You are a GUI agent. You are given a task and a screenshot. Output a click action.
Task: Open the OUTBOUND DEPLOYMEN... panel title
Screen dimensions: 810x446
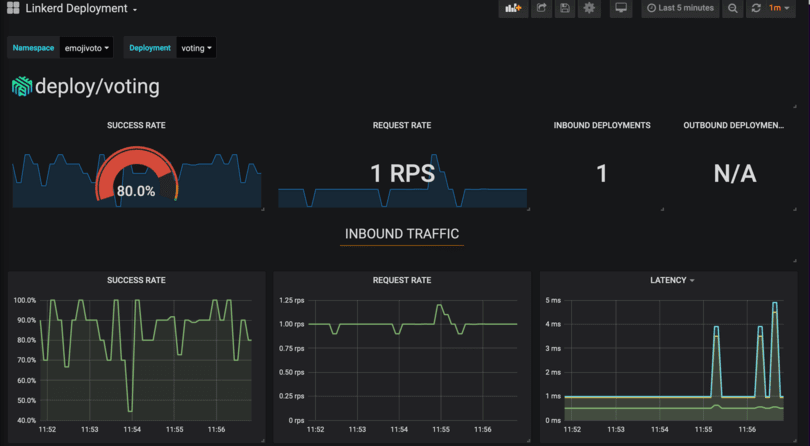[x=734, y=125]
